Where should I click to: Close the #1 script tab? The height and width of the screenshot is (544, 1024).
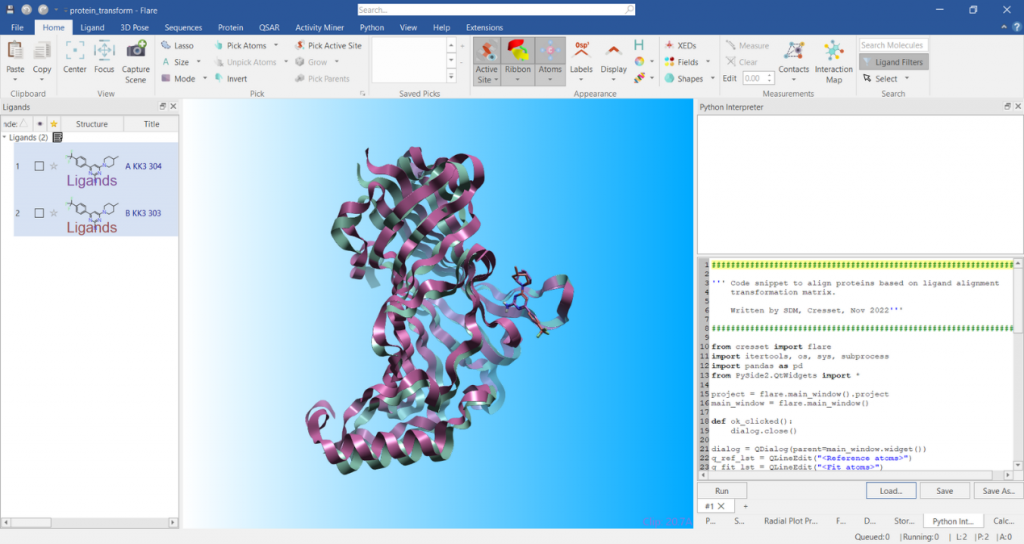(721, 506)
